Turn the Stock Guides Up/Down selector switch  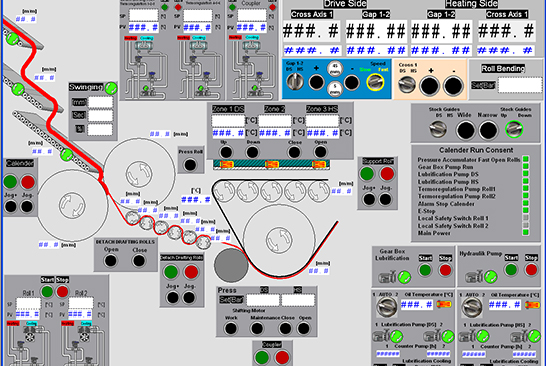pos(514,129)
